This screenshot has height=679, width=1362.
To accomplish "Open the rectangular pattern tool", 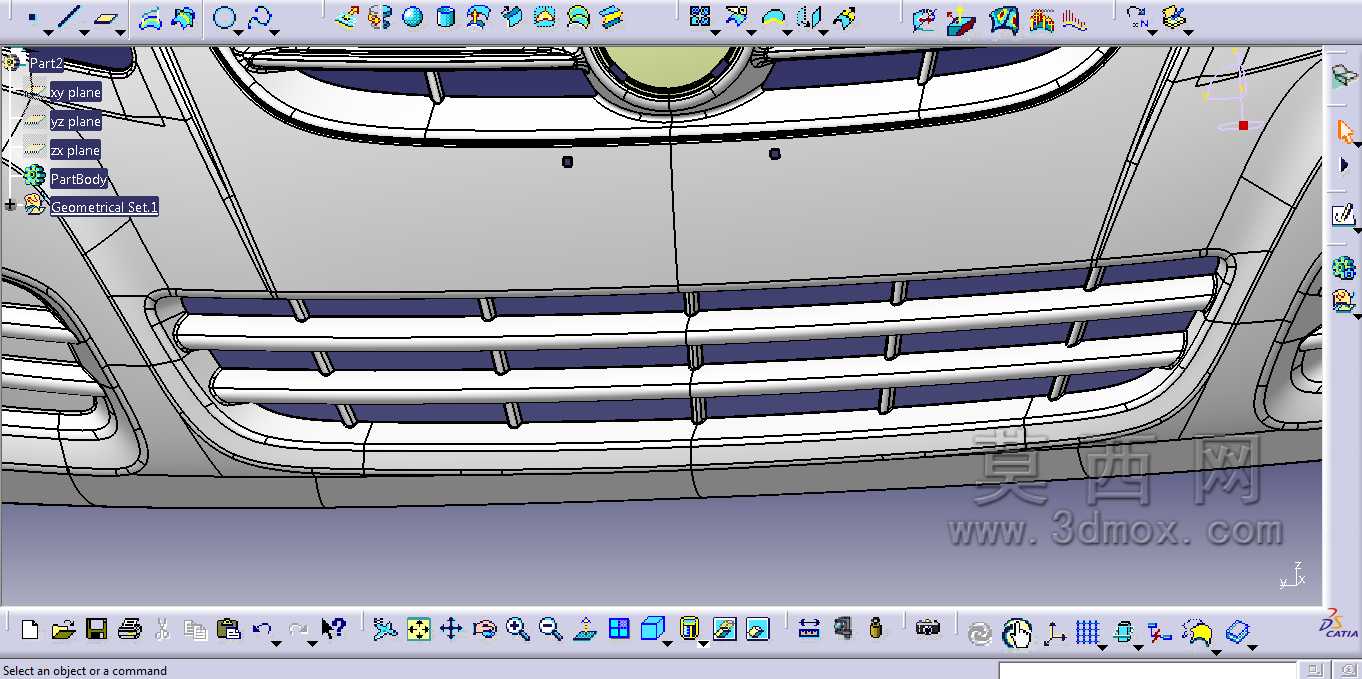I will click(700, 17).
